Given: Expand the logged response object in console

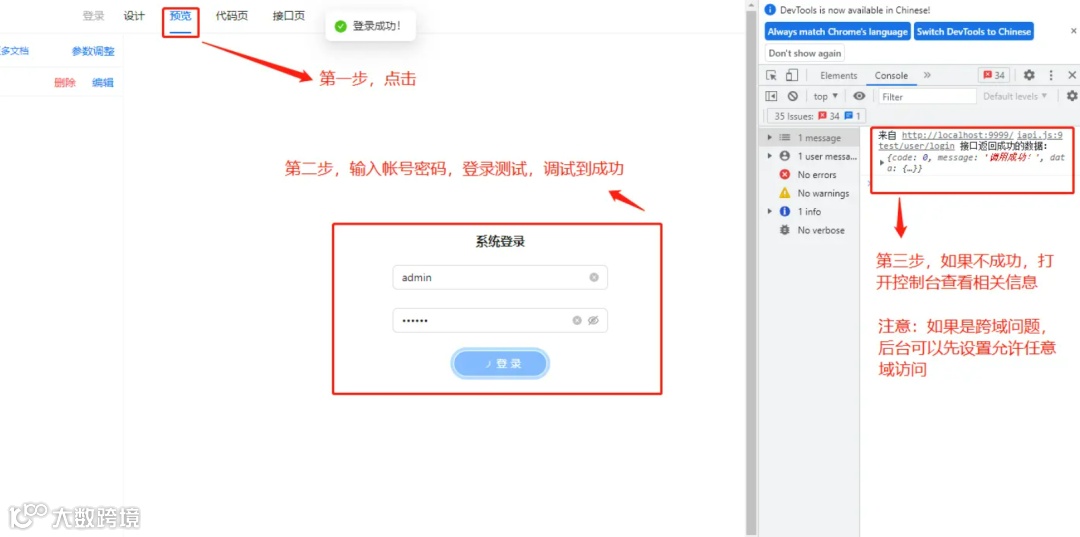Looking at the screenshot, I should tap(882, 162).
